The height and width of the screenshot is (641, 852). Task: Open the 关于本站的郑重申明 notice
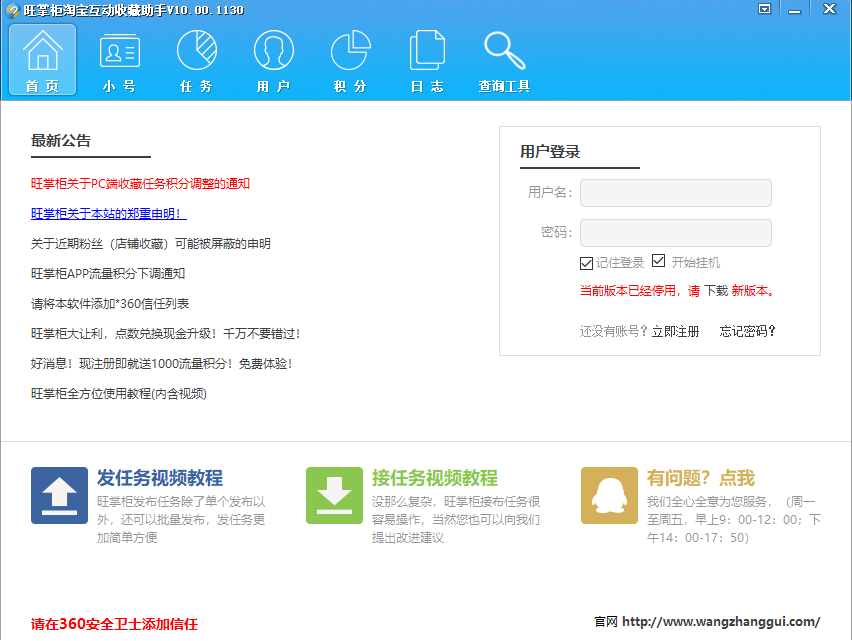(109, 213)
